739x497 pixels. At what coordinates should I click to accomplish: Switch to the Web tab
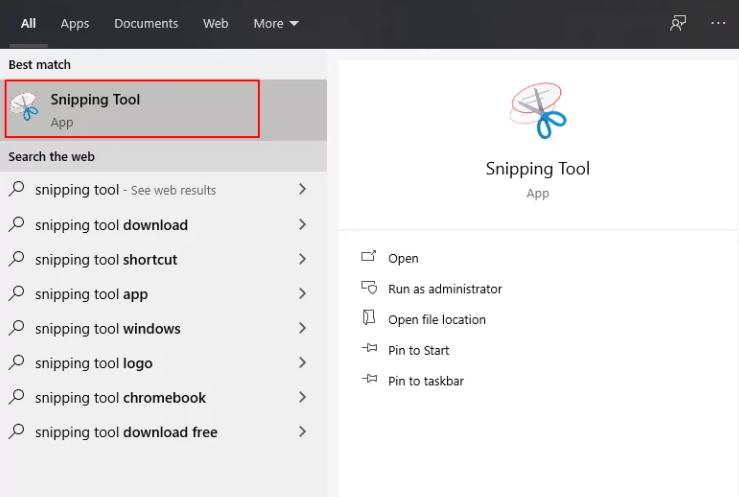(x=215, y=24)
